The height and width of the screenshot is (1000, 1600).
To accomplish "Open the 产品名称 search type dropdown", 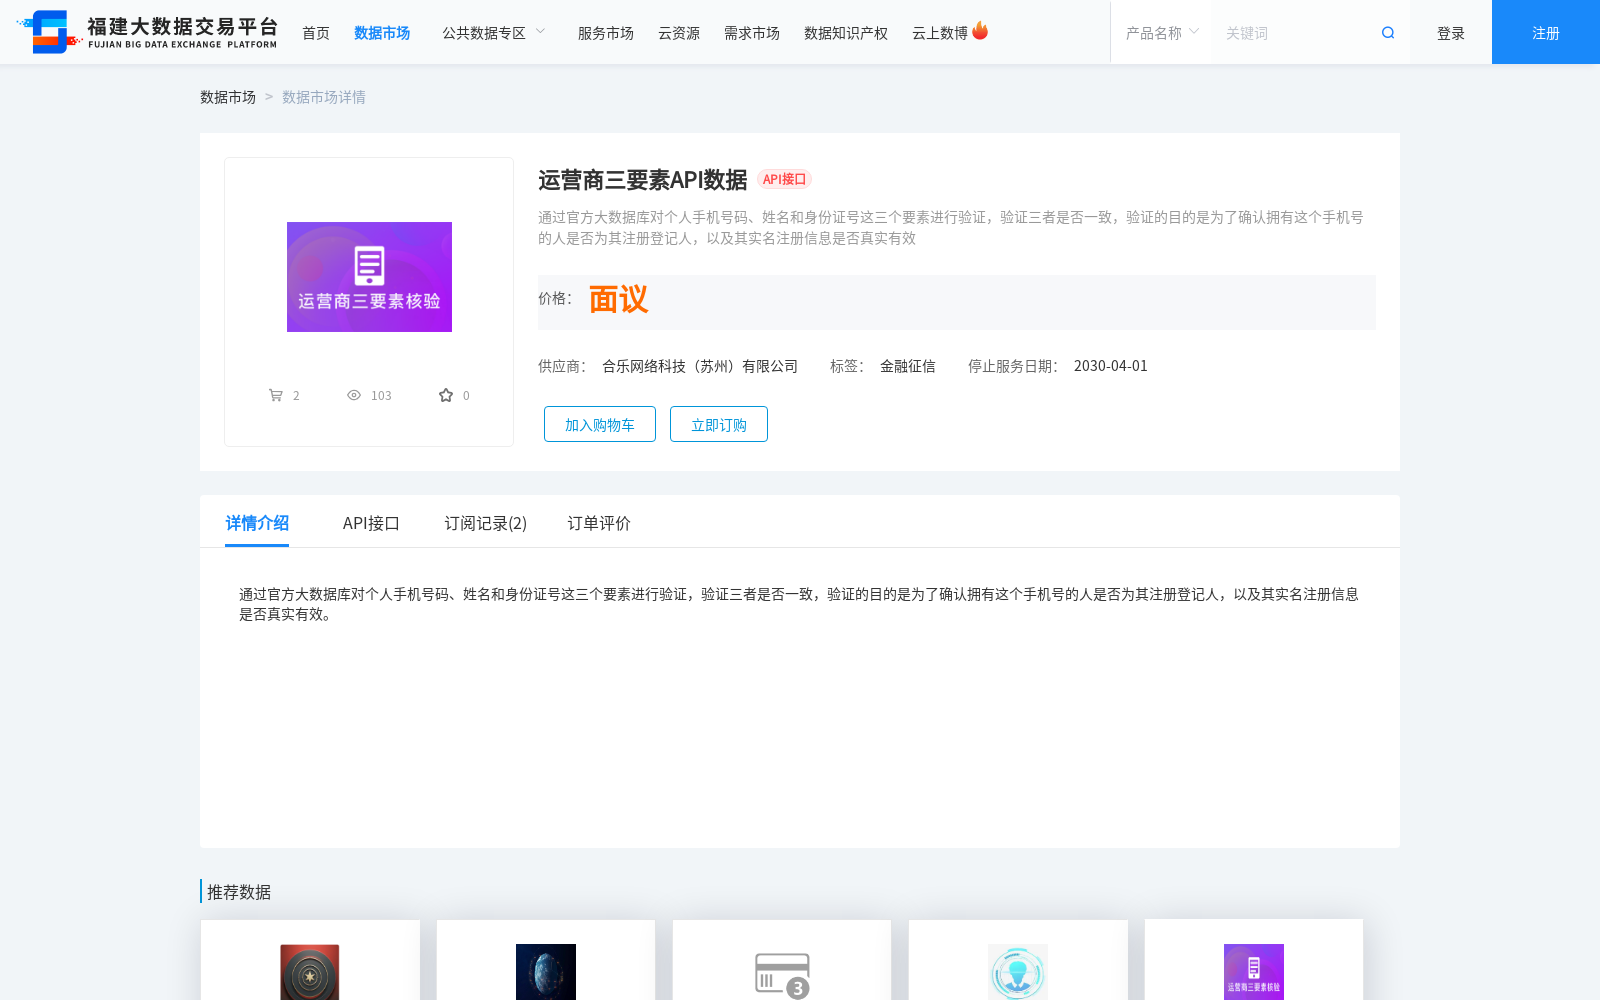I will (x=1161, y=33).
